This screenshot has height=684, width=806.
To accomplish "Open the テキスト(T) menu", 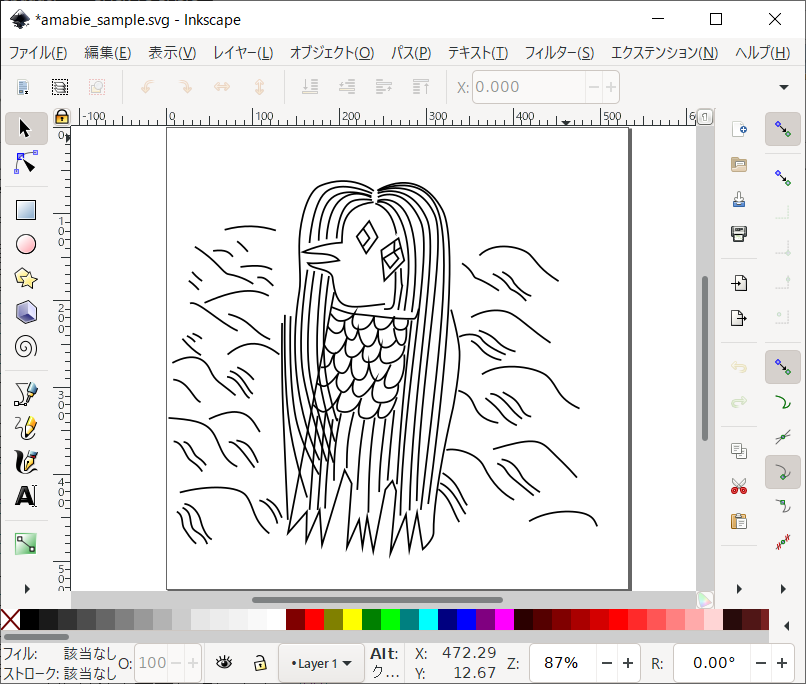I will pos(478,52).
